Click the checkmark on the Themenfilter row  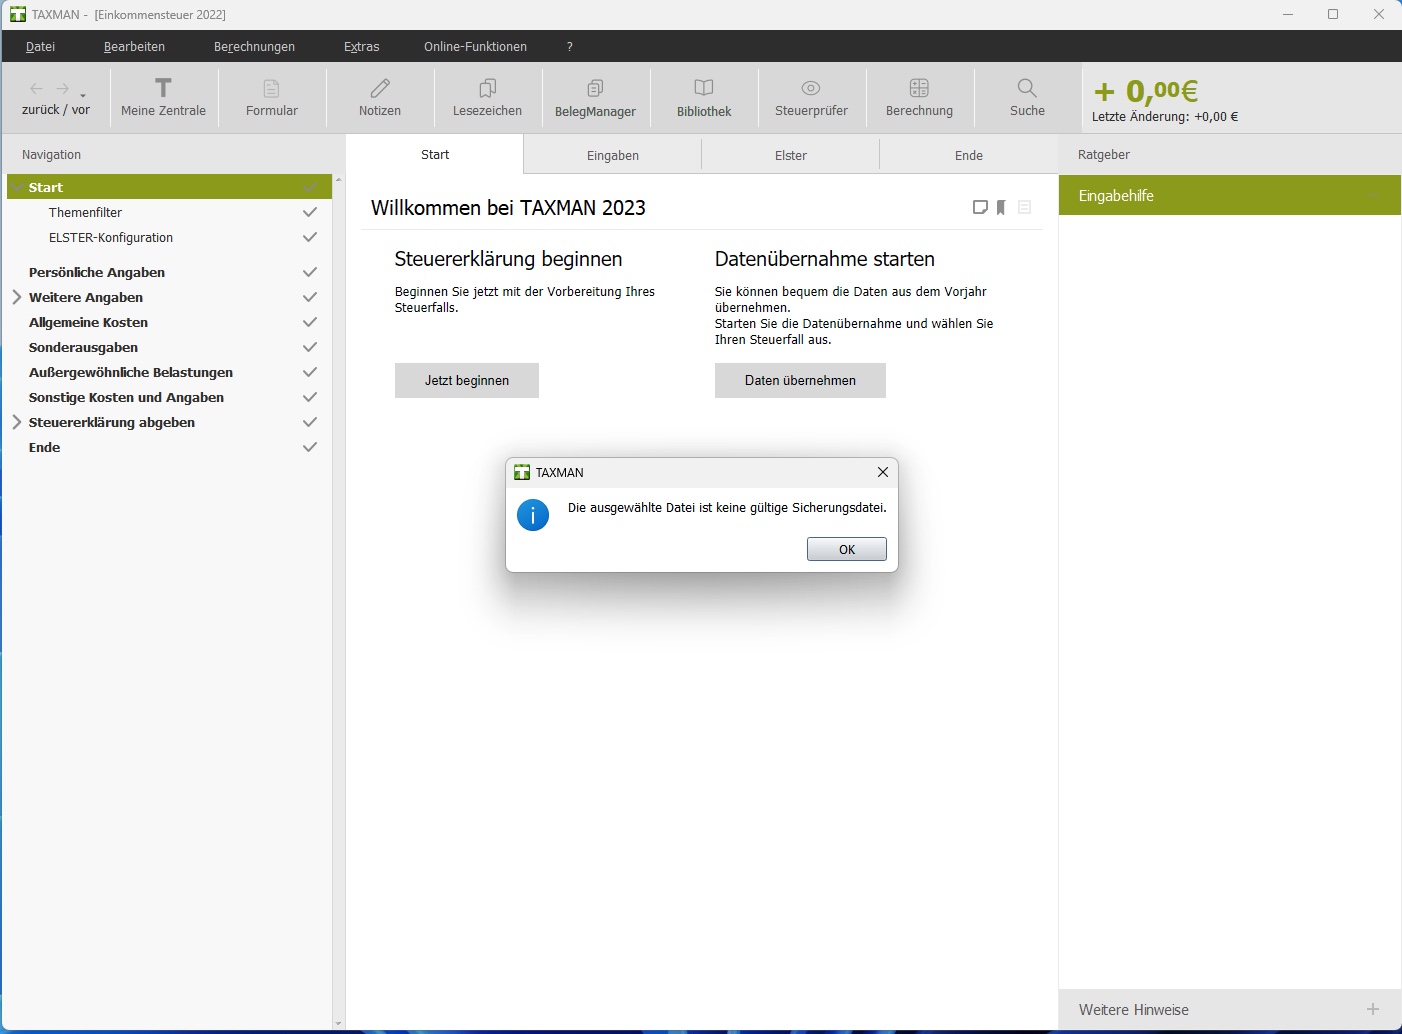310,212
